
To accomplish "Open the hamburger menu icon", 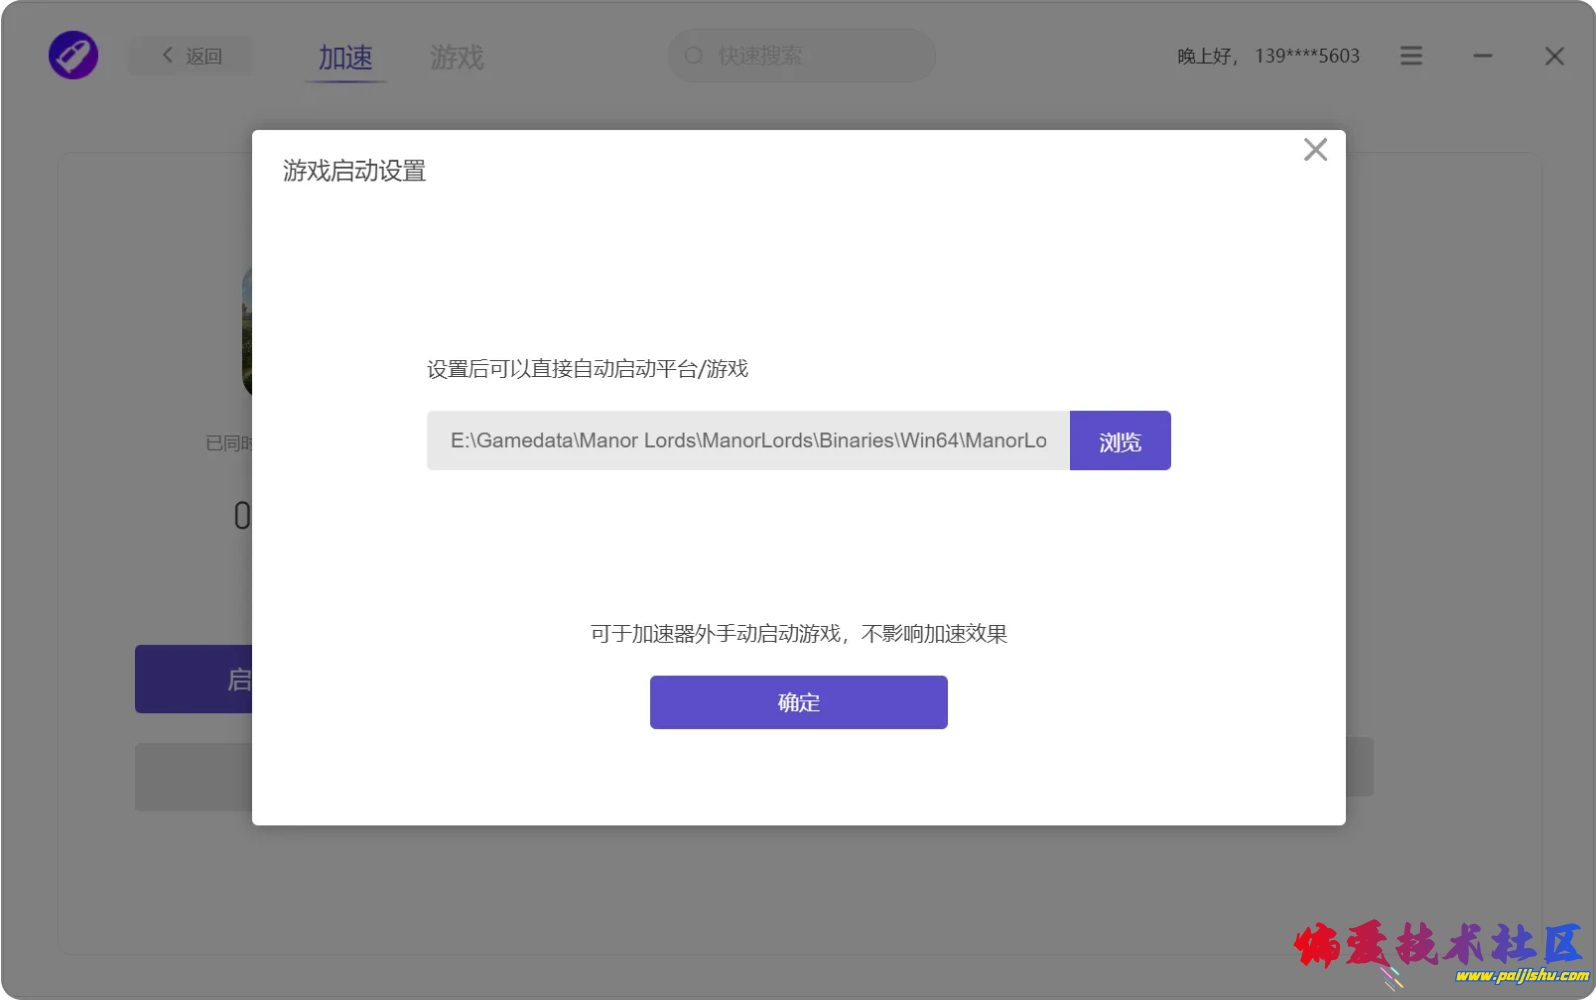I will [x=1411, y=56].
